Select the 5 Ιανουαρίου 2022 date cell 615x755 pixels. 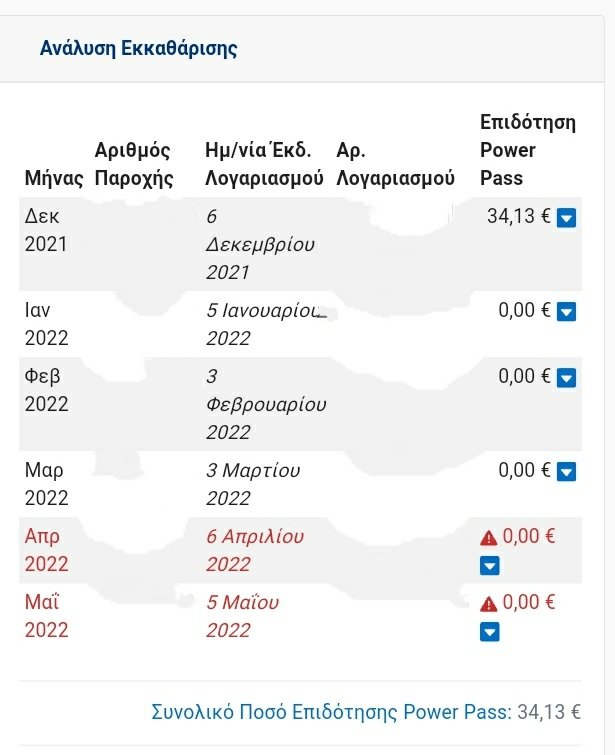point(266,324)
